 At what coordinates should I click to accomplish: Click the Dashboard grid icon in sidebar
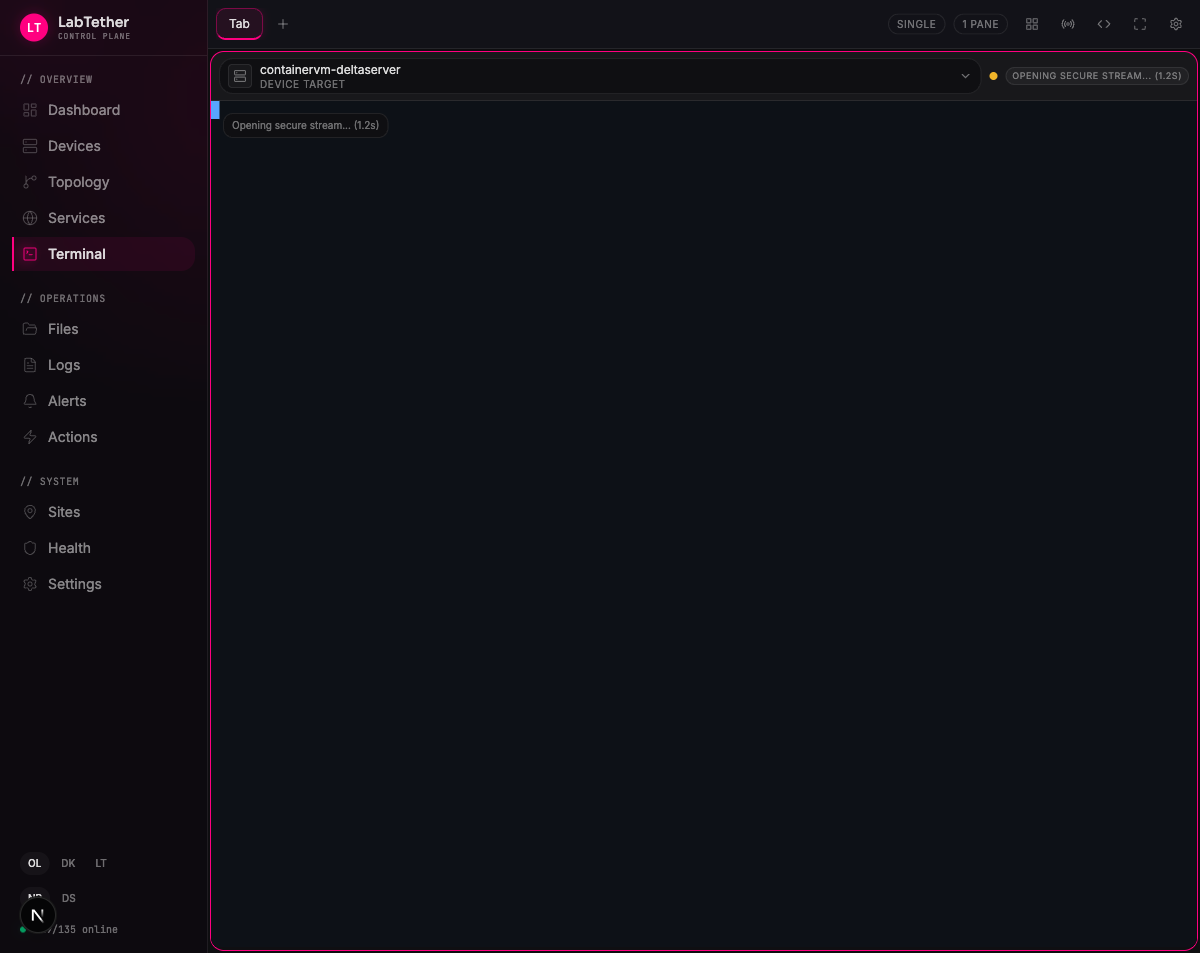(30, 110)
